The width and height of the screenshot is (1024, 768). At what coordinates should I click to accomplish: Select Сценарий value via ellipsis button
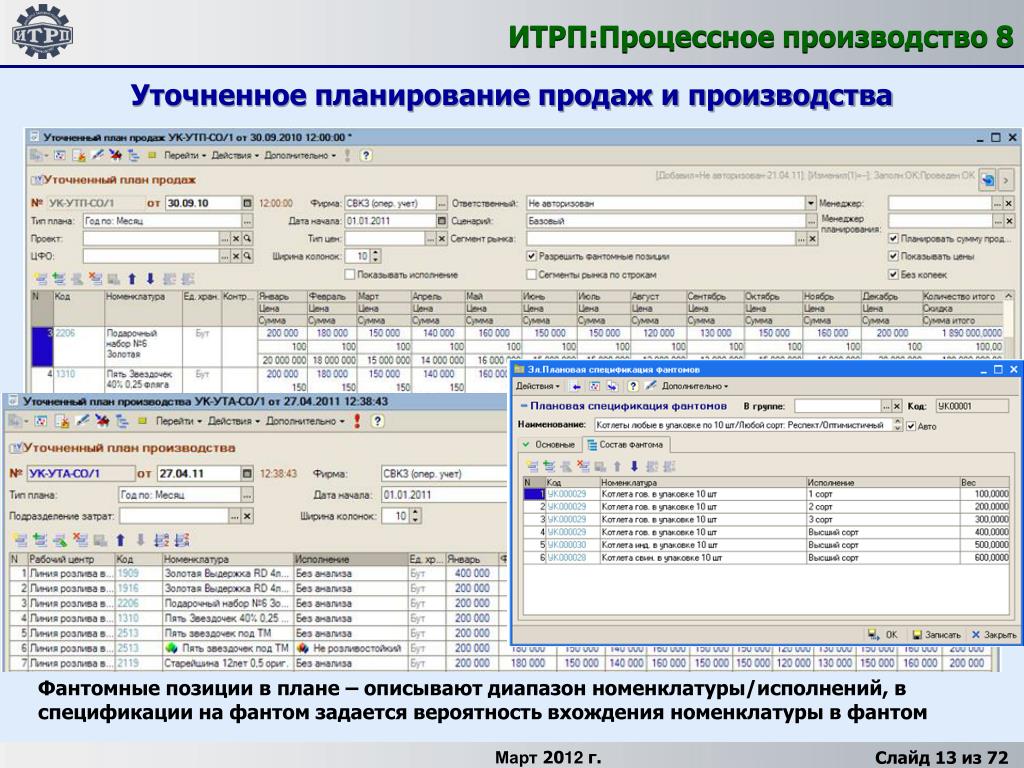coord(811,221)
